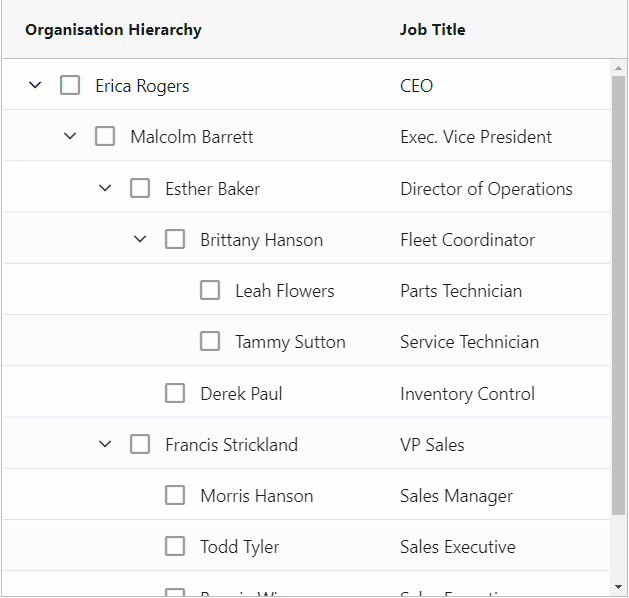The image size is (629, 598).
Task: Collapse the Esther Baker group
Action: point(105,188)
